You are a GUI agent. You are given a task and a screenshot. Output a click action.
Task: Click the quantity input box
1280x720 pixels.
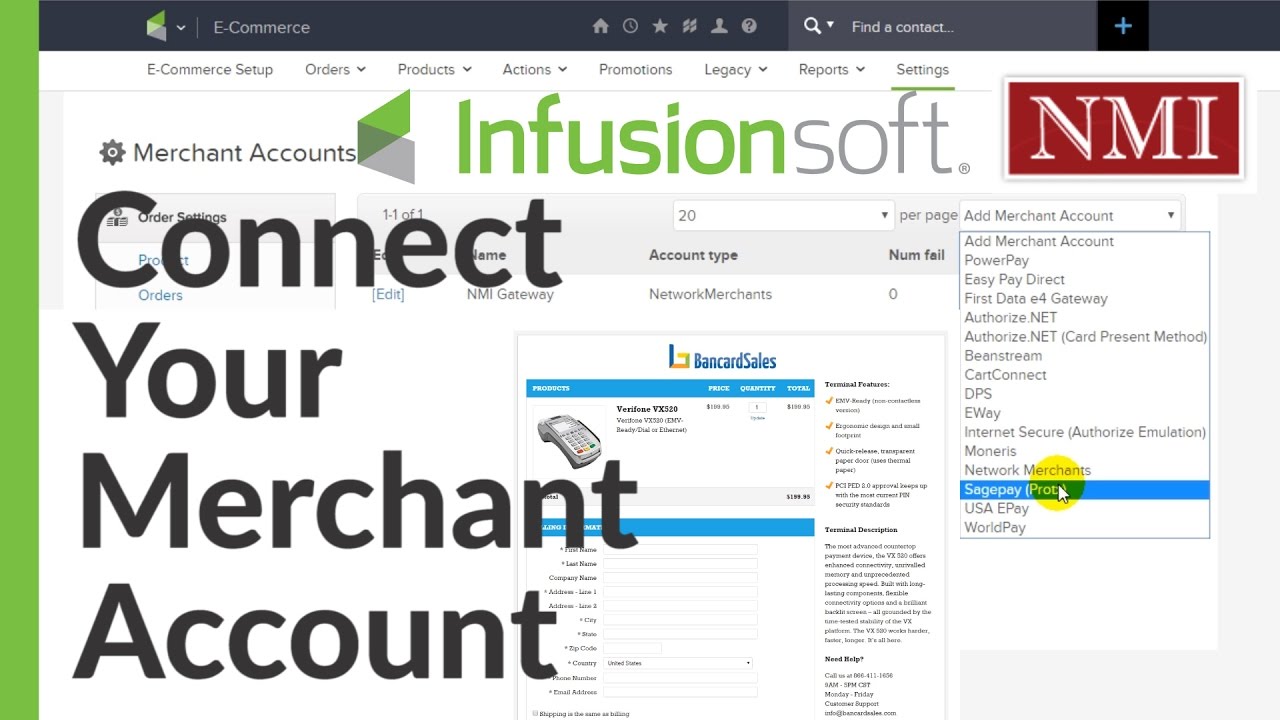coord(757,407)
